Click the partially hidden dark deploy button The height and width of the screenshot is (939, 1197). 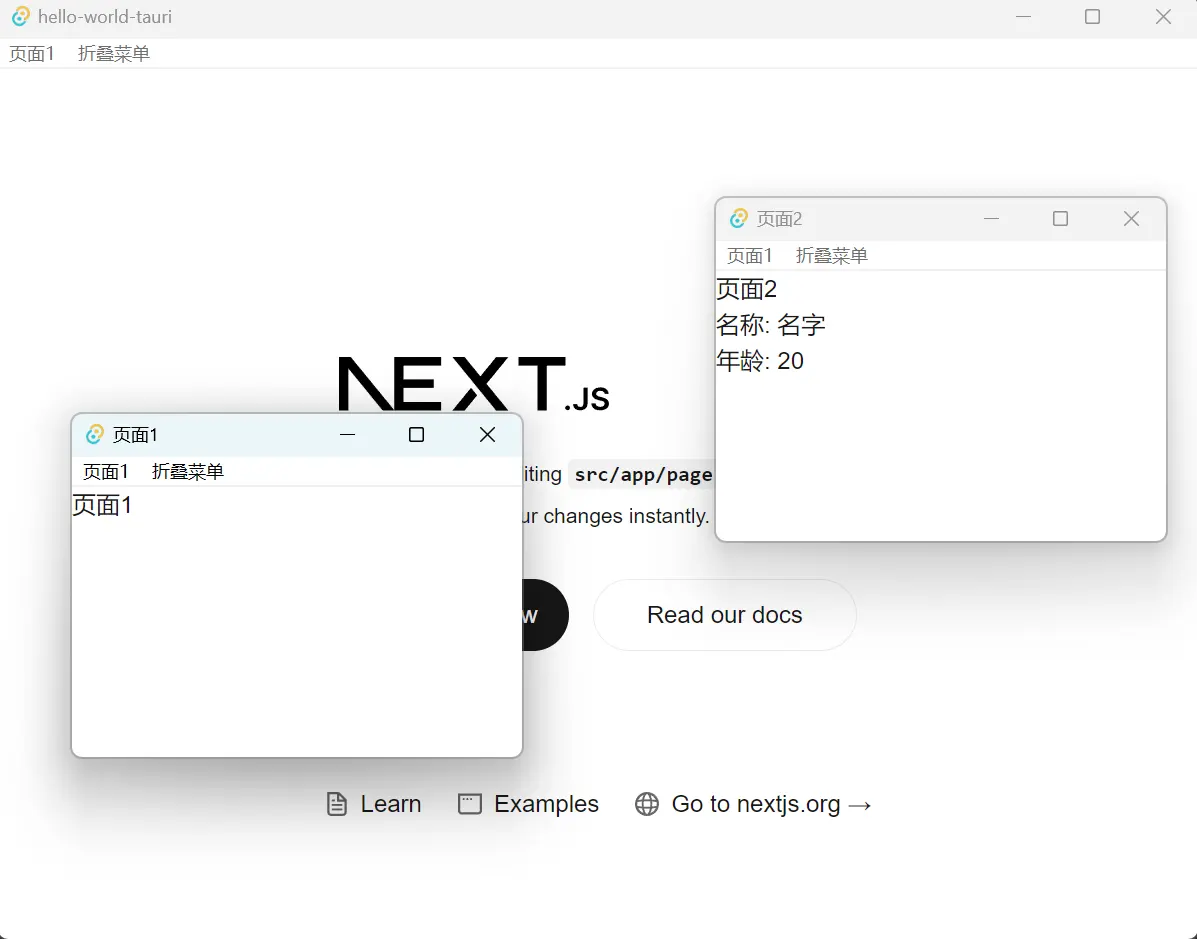click(545, 615)
